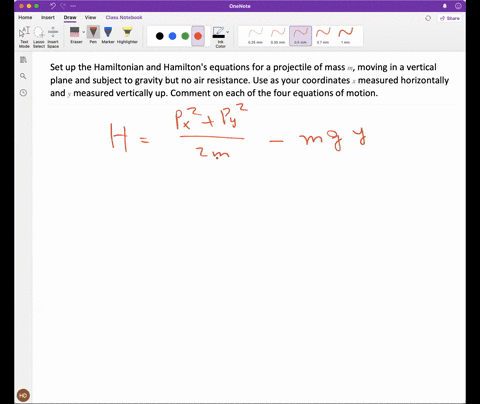Undo the last action
The width and height of the screenshot is (480, 404).
(x=53, y=6)
